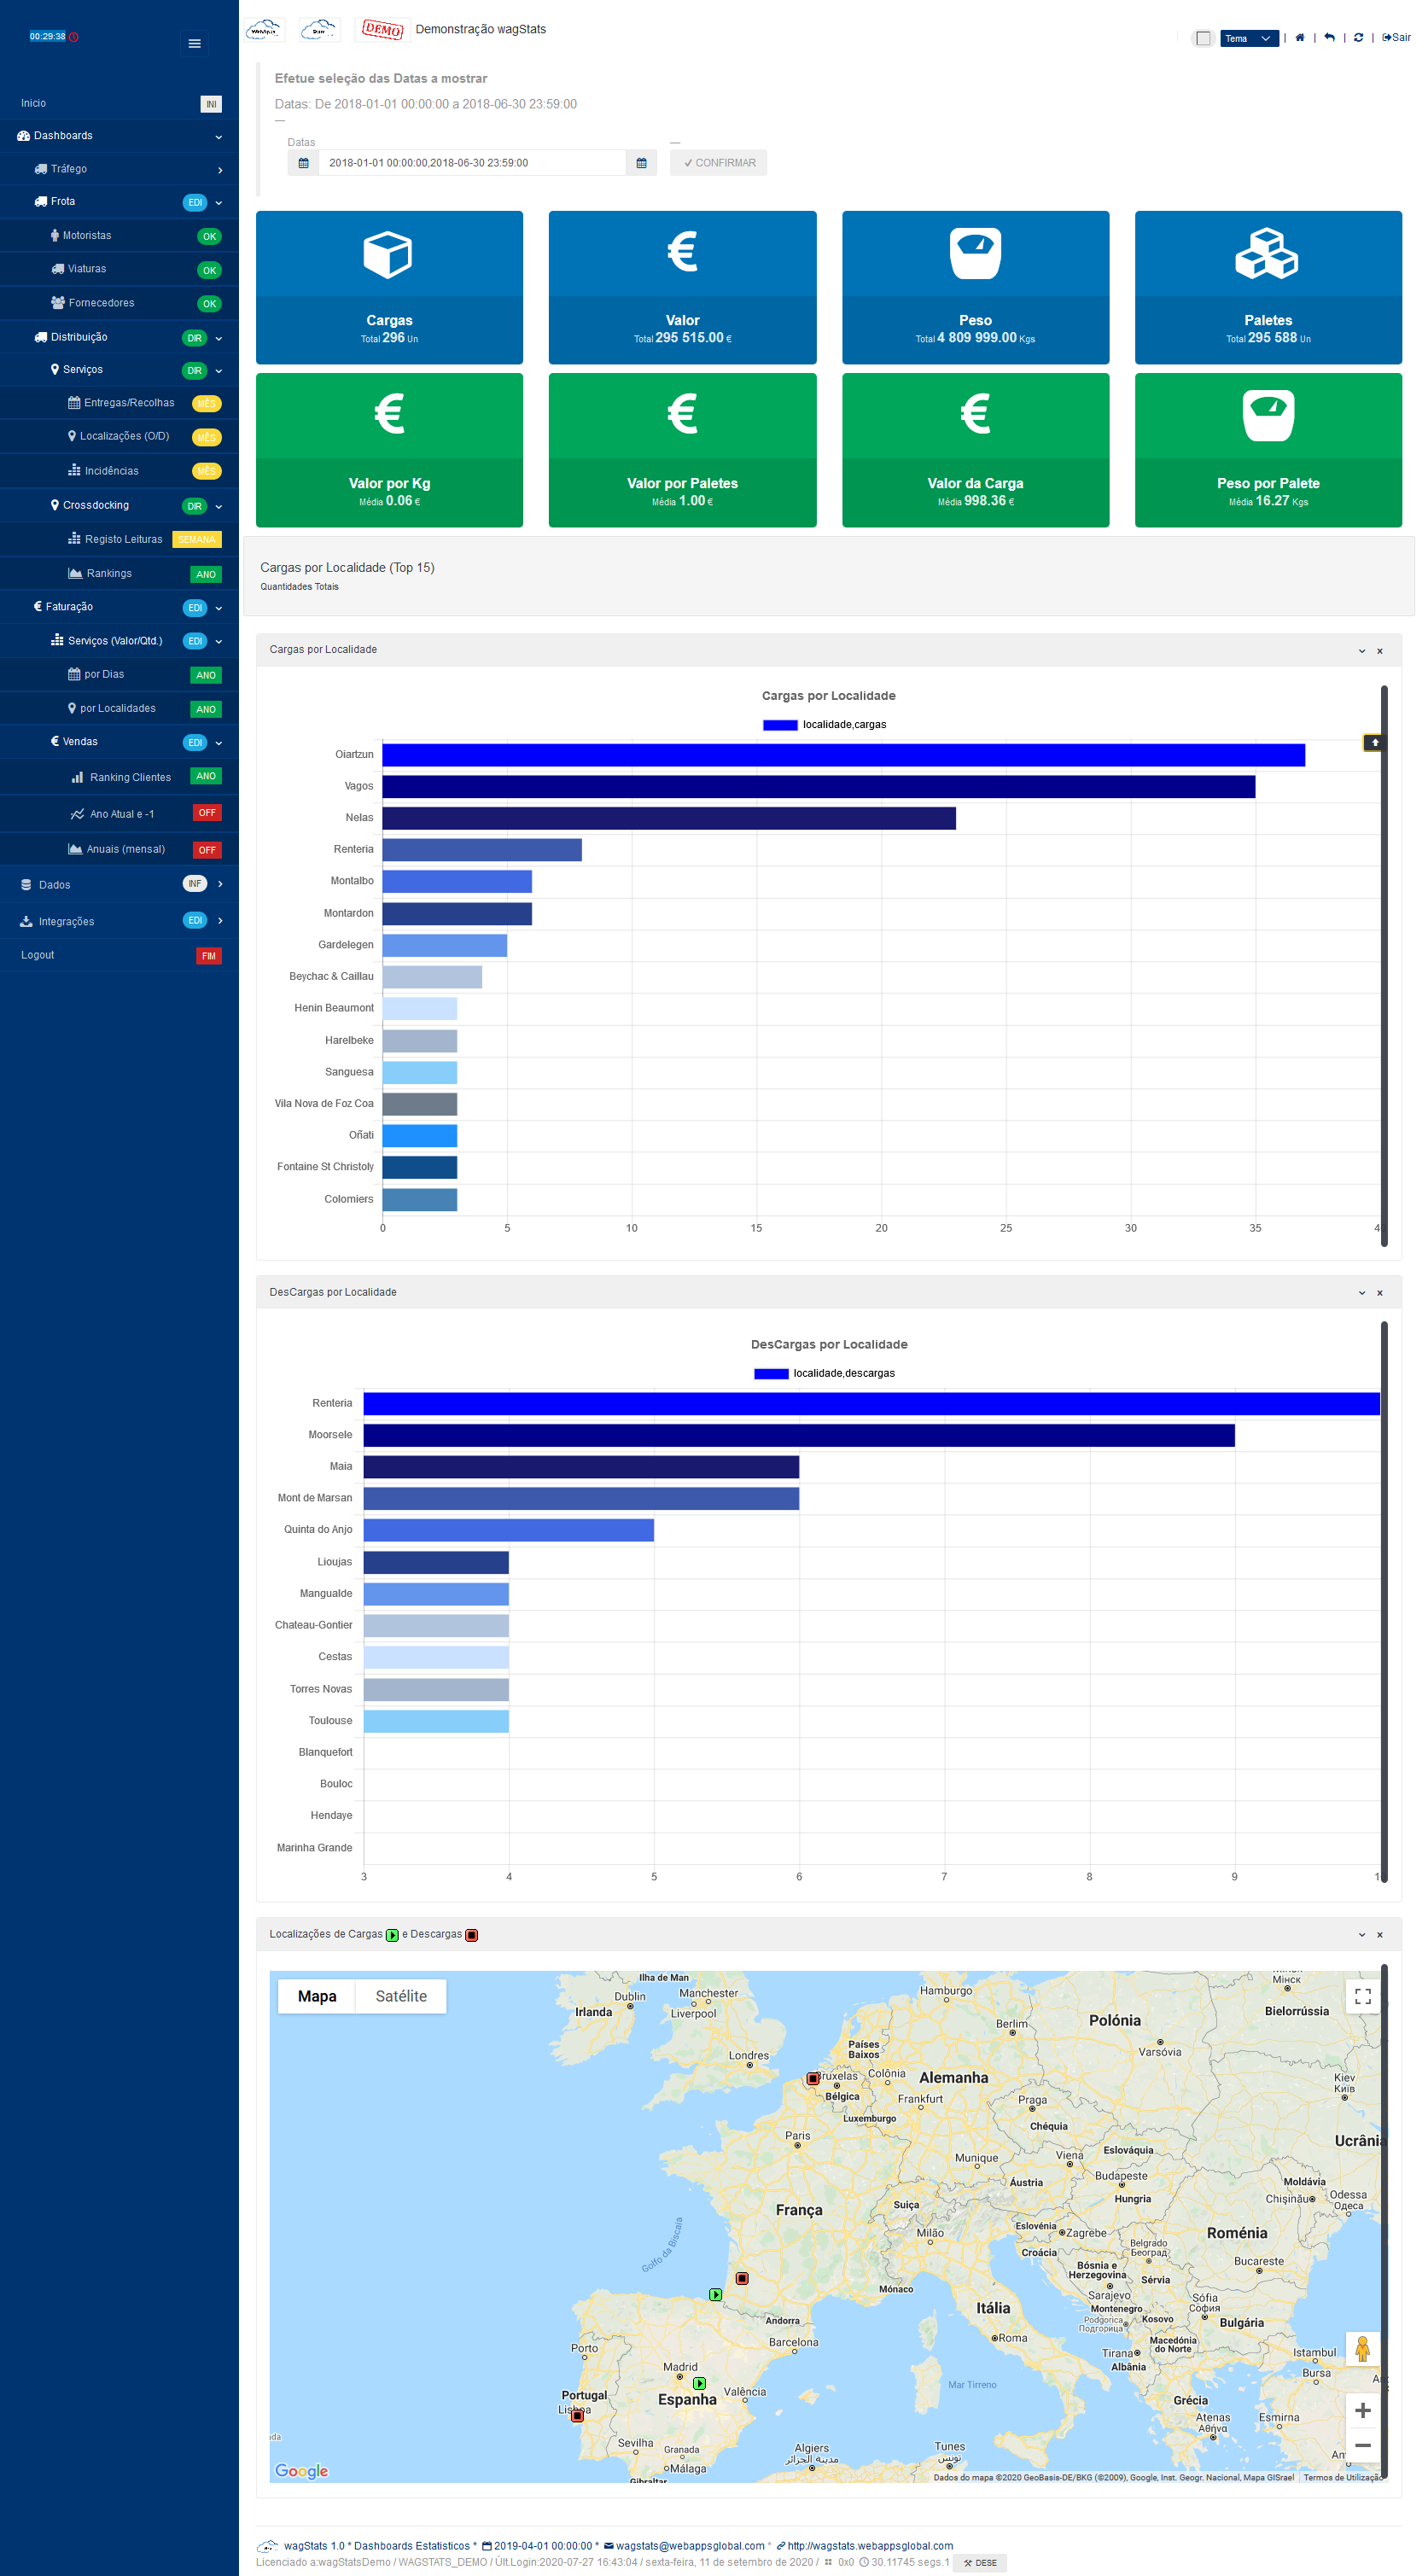The height and width of the screenshot is (2576, 1428).
Task: Click Logout in the sidebar
Action: click(119, 955)
